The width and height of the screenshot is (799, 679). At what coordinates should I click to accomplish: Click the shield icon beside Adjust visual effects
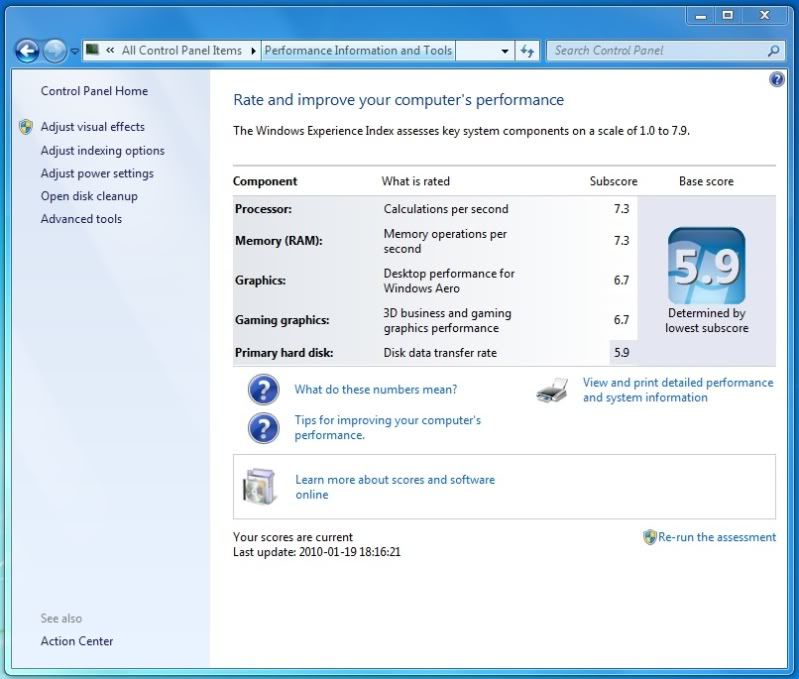(x=25, y=127)
